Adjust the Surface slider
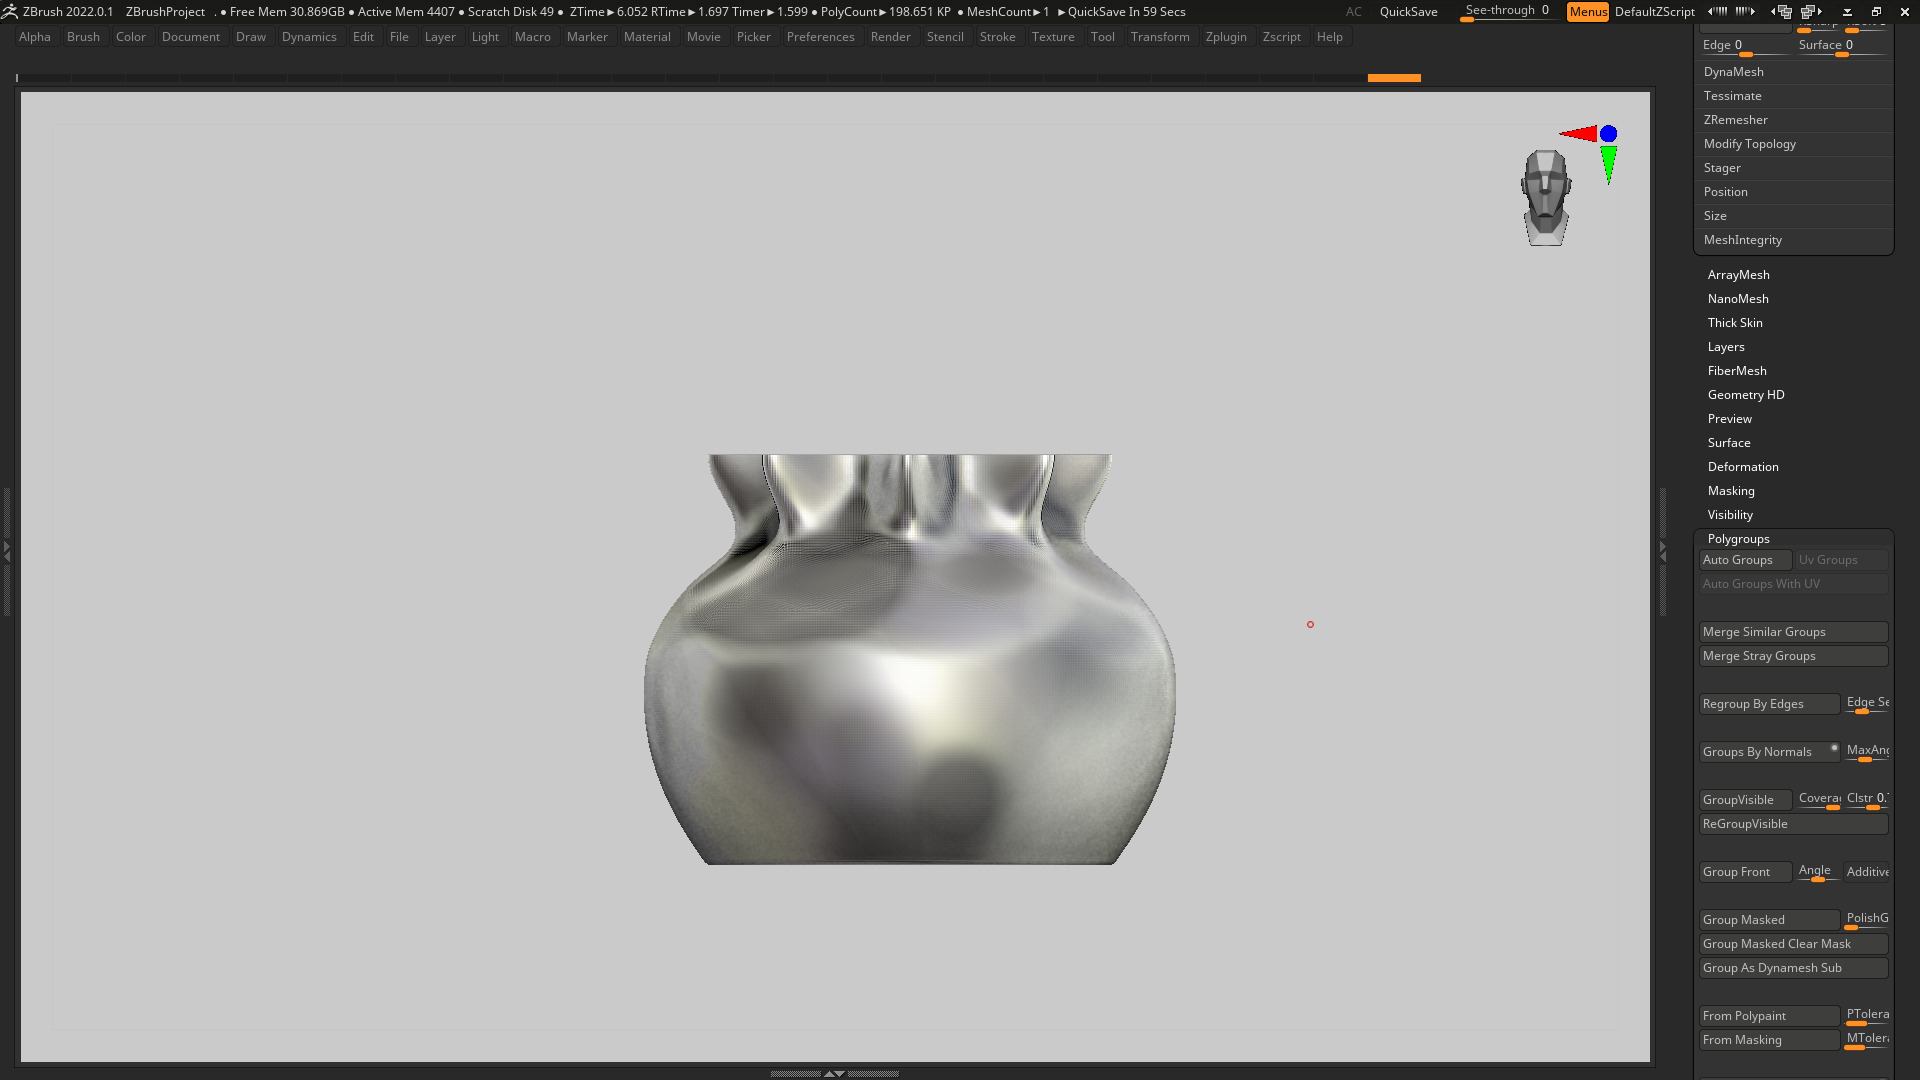 tap(1842, 47)
